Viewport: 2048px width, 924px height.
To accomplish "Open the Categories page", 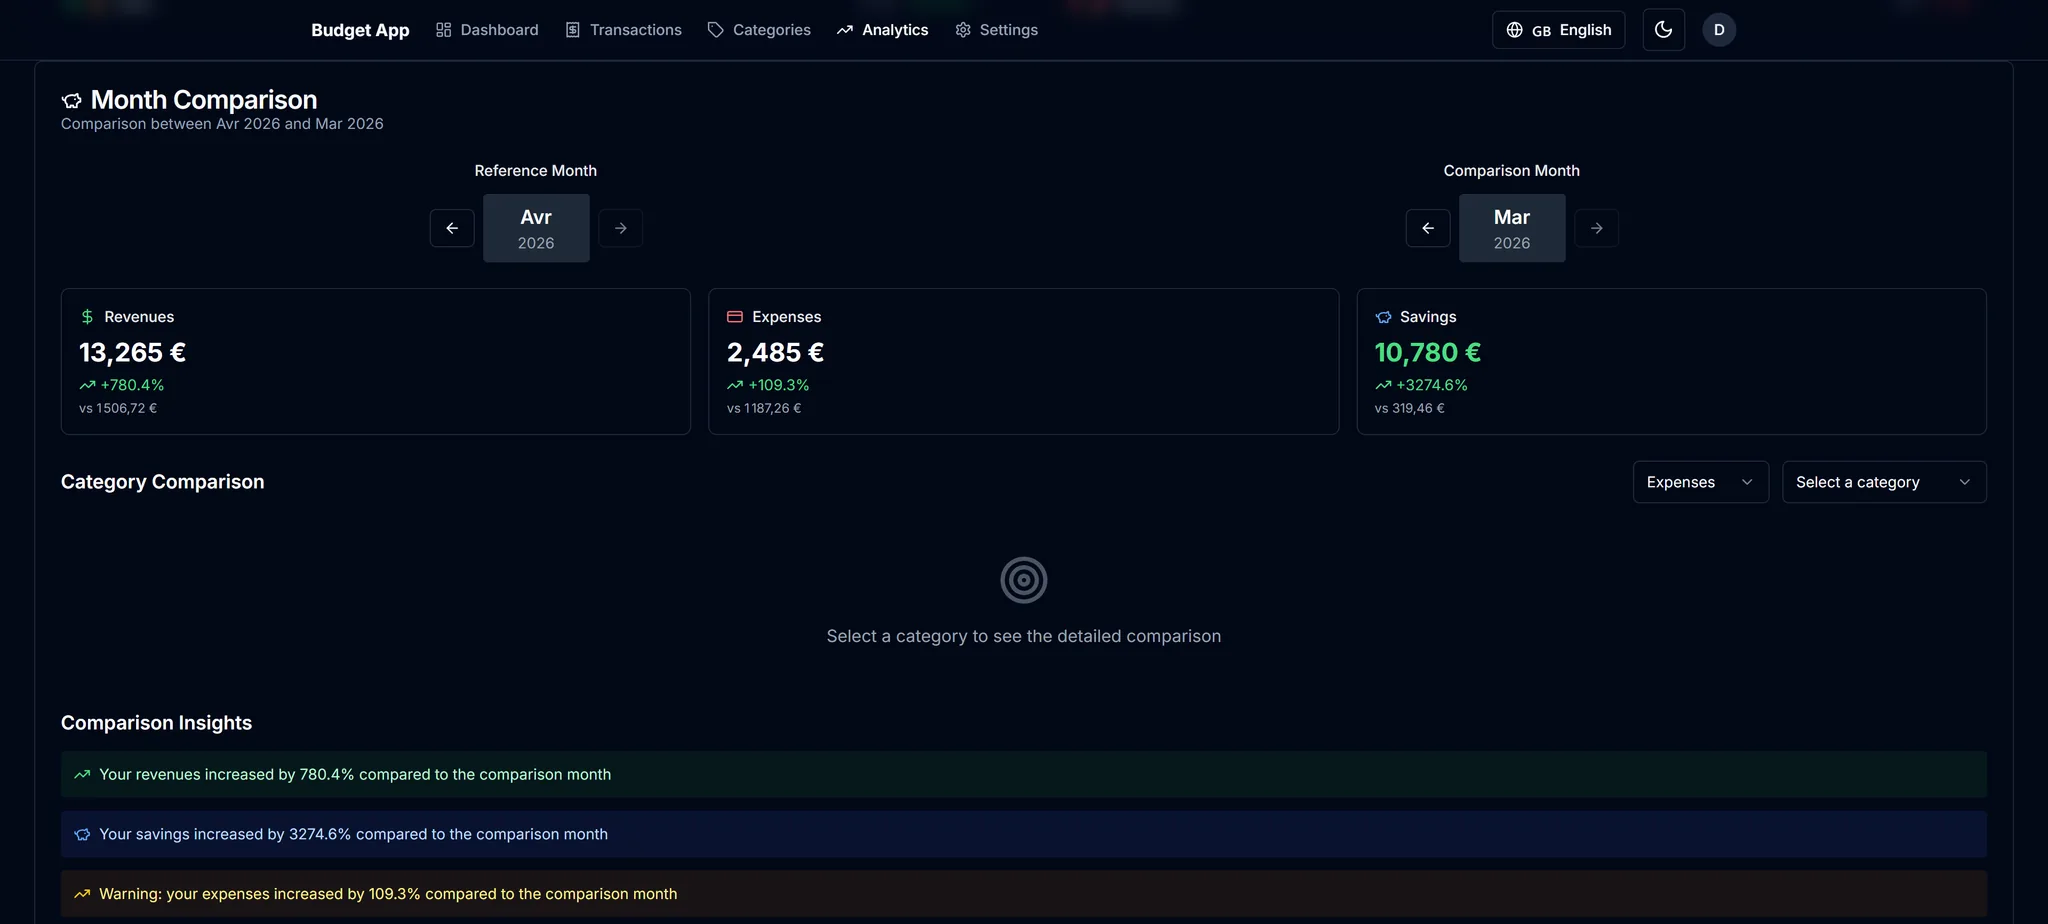I will (759, 30).
